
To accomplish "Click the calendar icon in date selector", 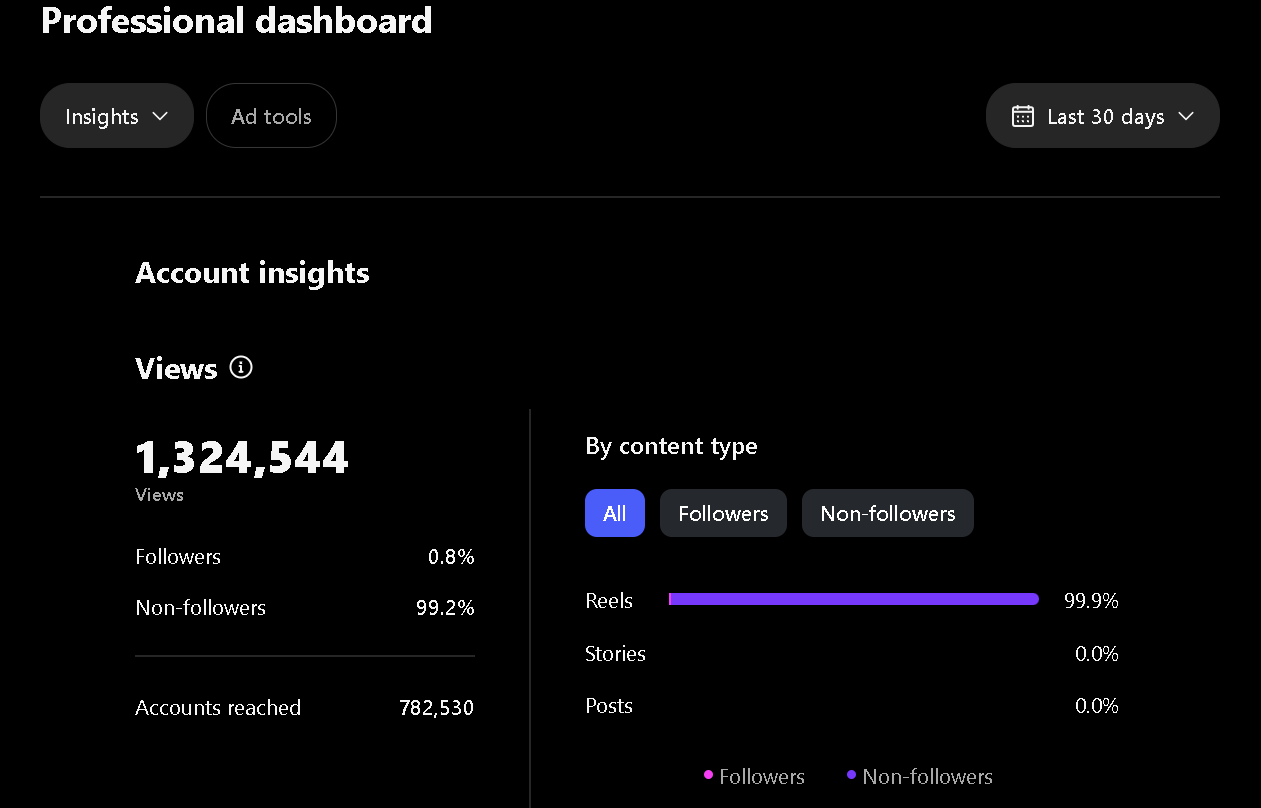I will click(1022, 116).
